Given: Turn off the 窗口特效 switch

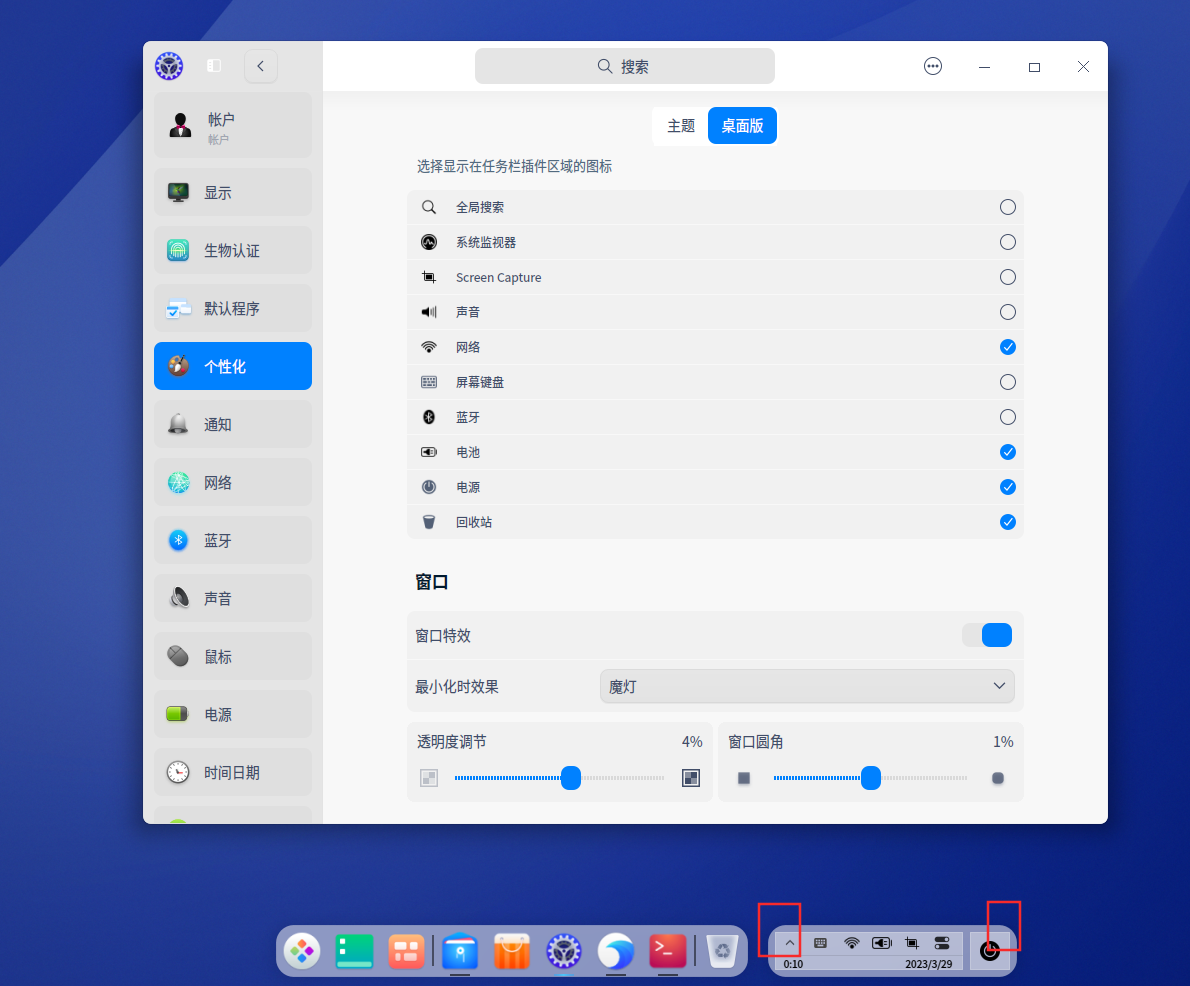Looking at the screenshot, I should pos(987,635).
